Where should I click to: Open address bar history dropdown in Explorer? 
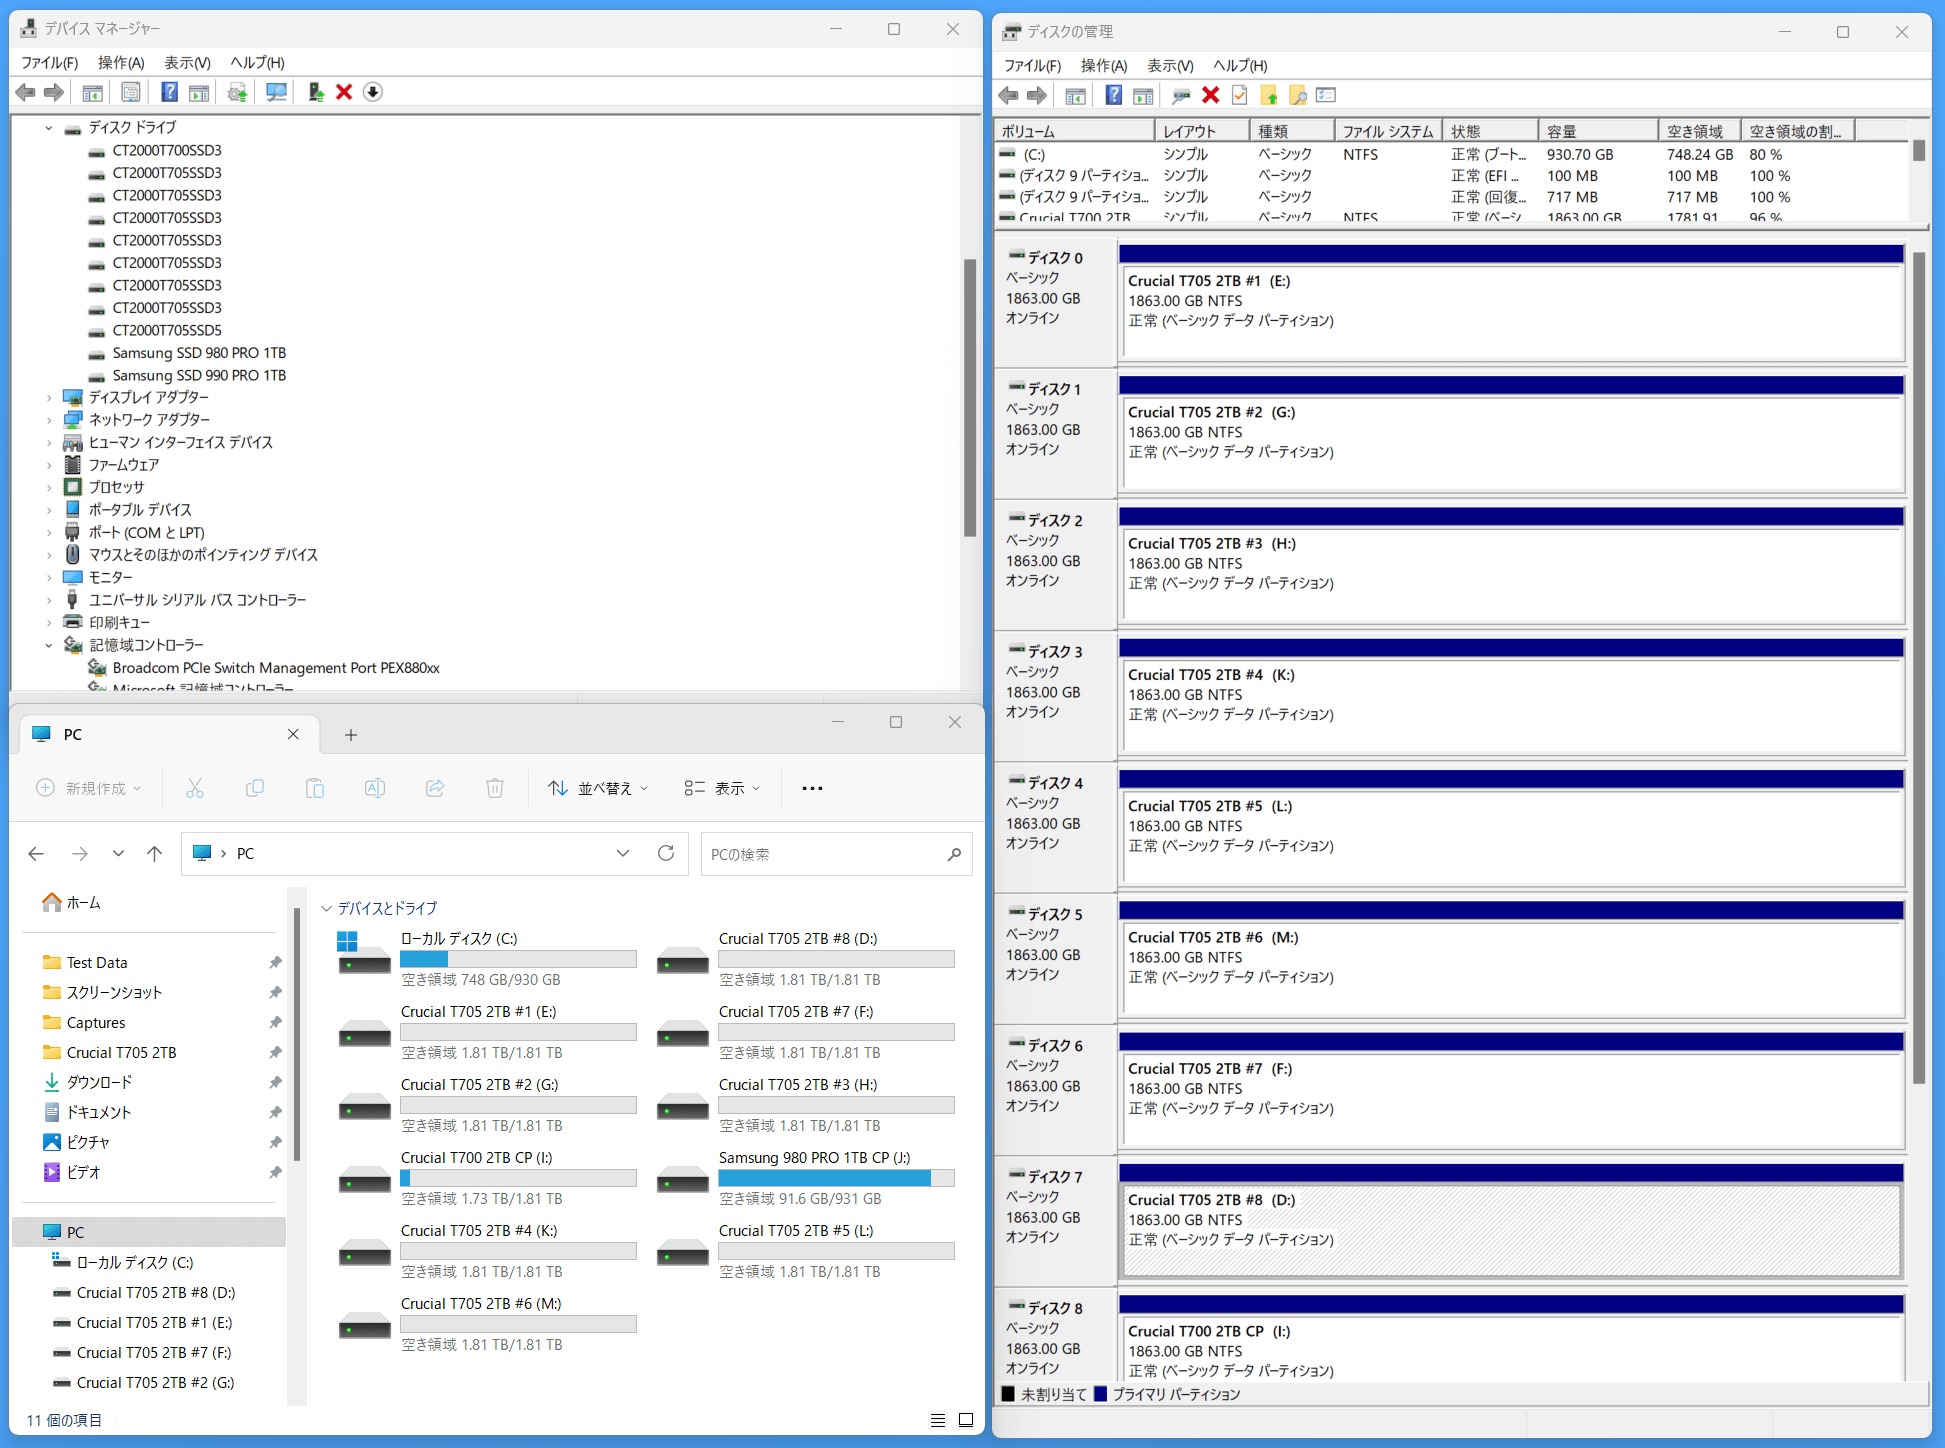point(623,853)
